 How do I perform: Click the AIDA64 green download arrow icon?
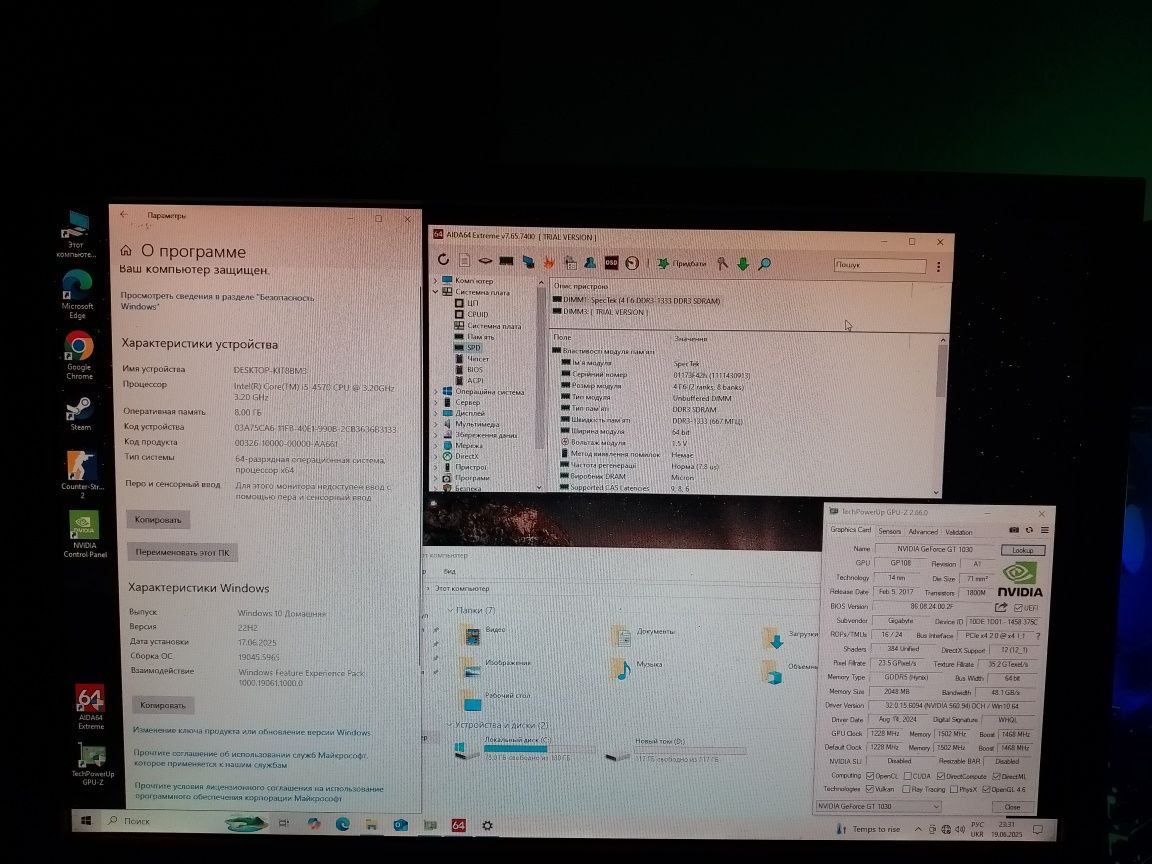[743, 264]
